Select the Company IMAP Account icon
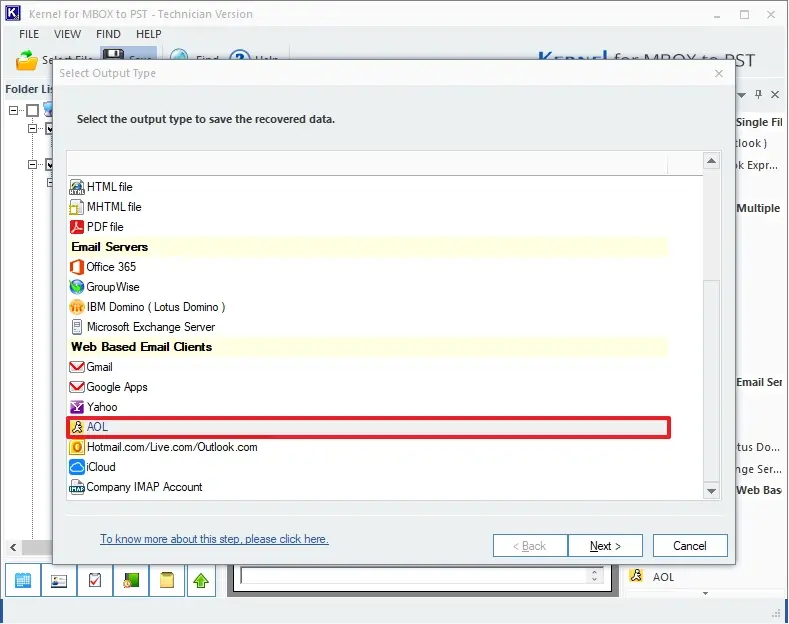 pyautogui.click(x=76, y=487)
